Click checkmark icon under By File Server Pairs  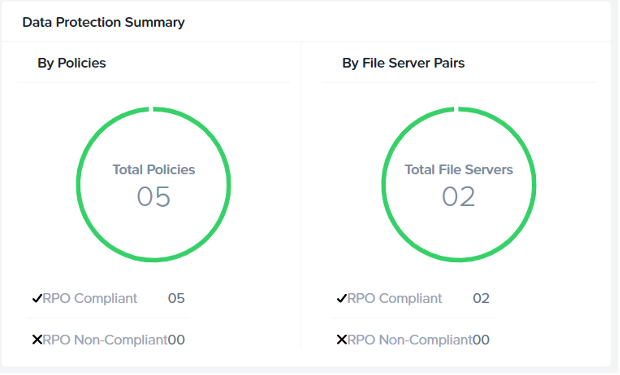[342, 298]
